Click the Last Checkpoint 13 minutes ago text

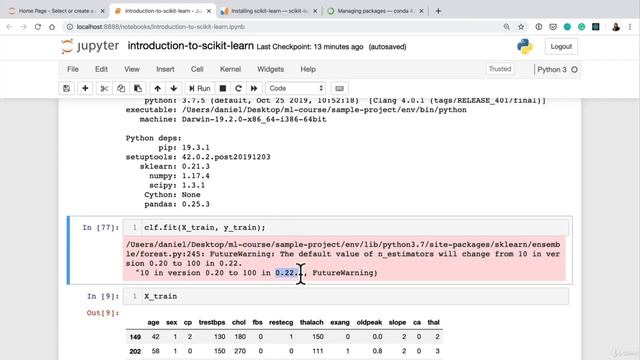[x=310, y=47]
